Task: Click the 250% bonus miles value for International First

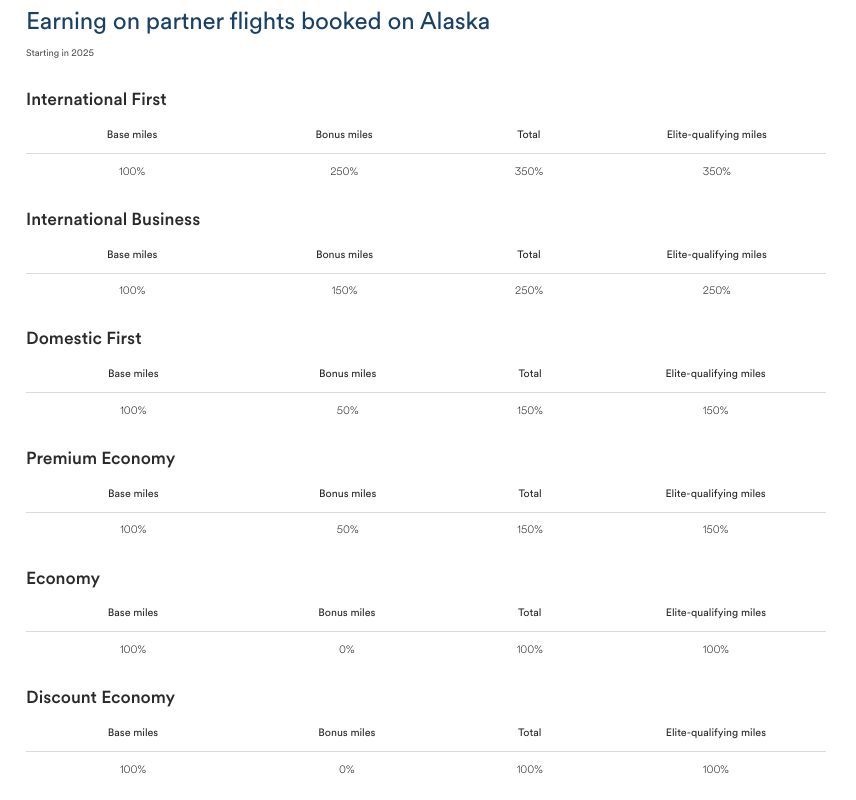Action: (x=344, y=171)
